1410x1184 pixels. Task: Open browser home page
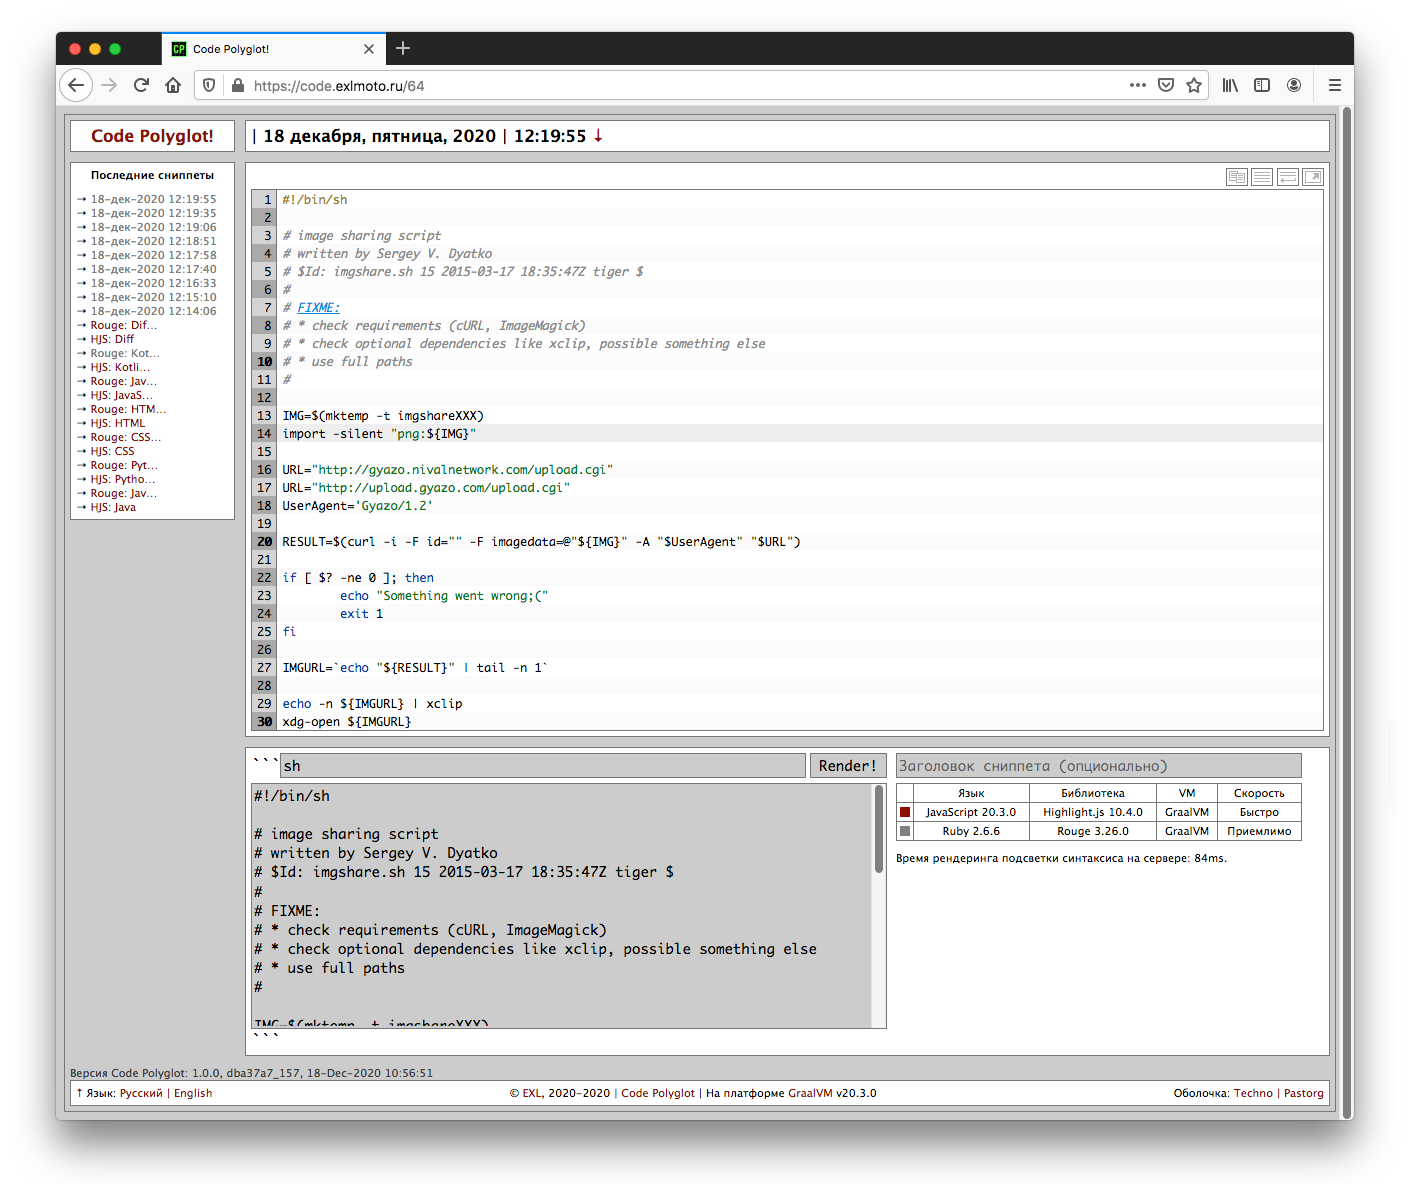tap(173, 85)
